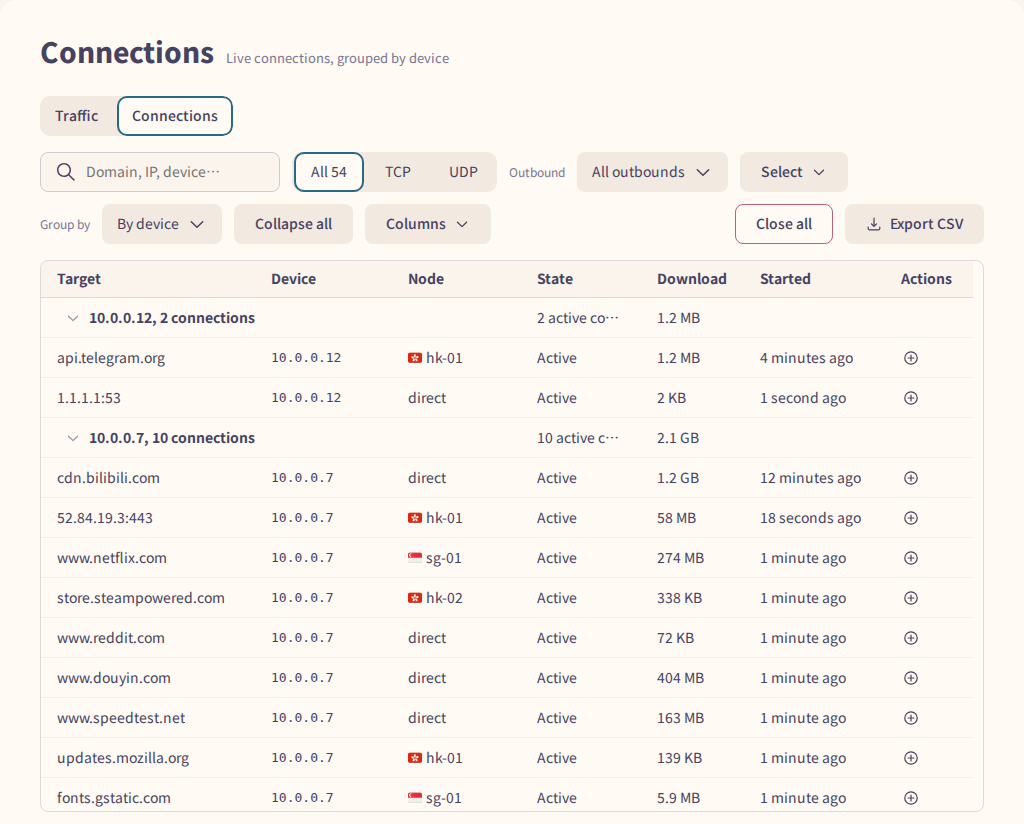Click Hong Kong flag in updates.mozilla.org row
The width and height of the screenshot is (1024, 824).
(415, 757)
